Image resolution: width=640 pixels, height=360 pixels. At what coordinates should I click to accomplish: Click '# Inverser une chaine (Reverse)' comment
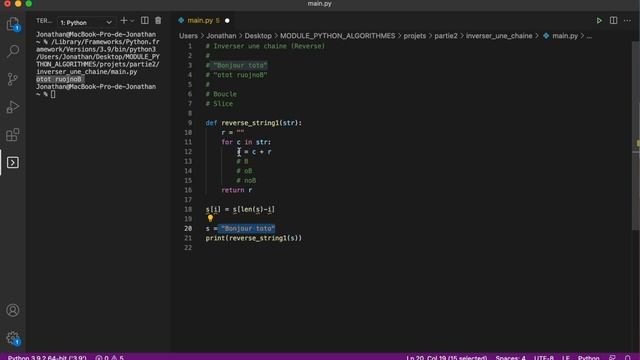coord(265,46)
